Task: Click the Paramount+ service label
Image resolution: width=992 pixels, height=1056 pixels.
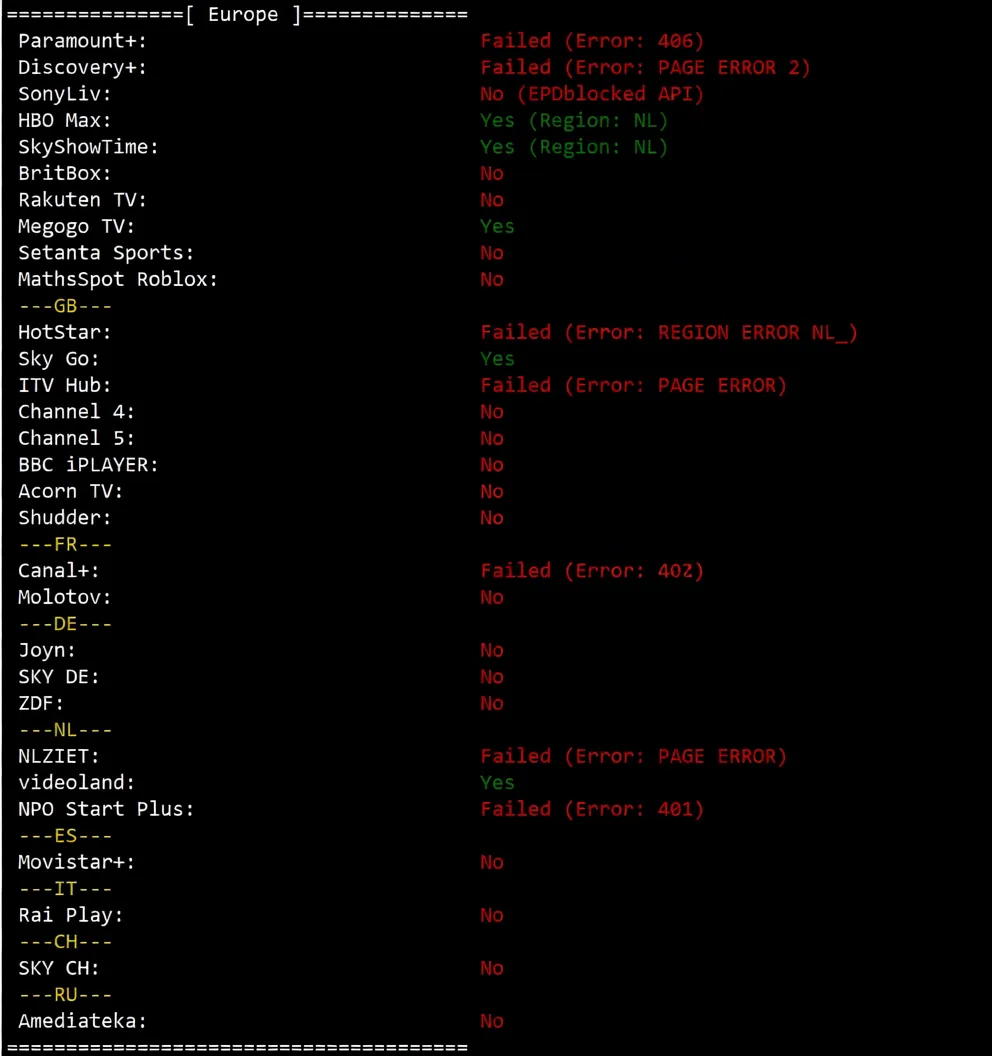Action: click(82, 41)
